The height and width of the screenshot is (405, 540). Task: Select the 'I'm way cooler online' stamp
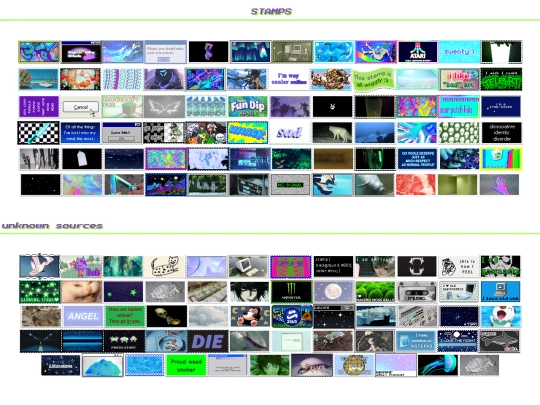click(x=289, y=79)
